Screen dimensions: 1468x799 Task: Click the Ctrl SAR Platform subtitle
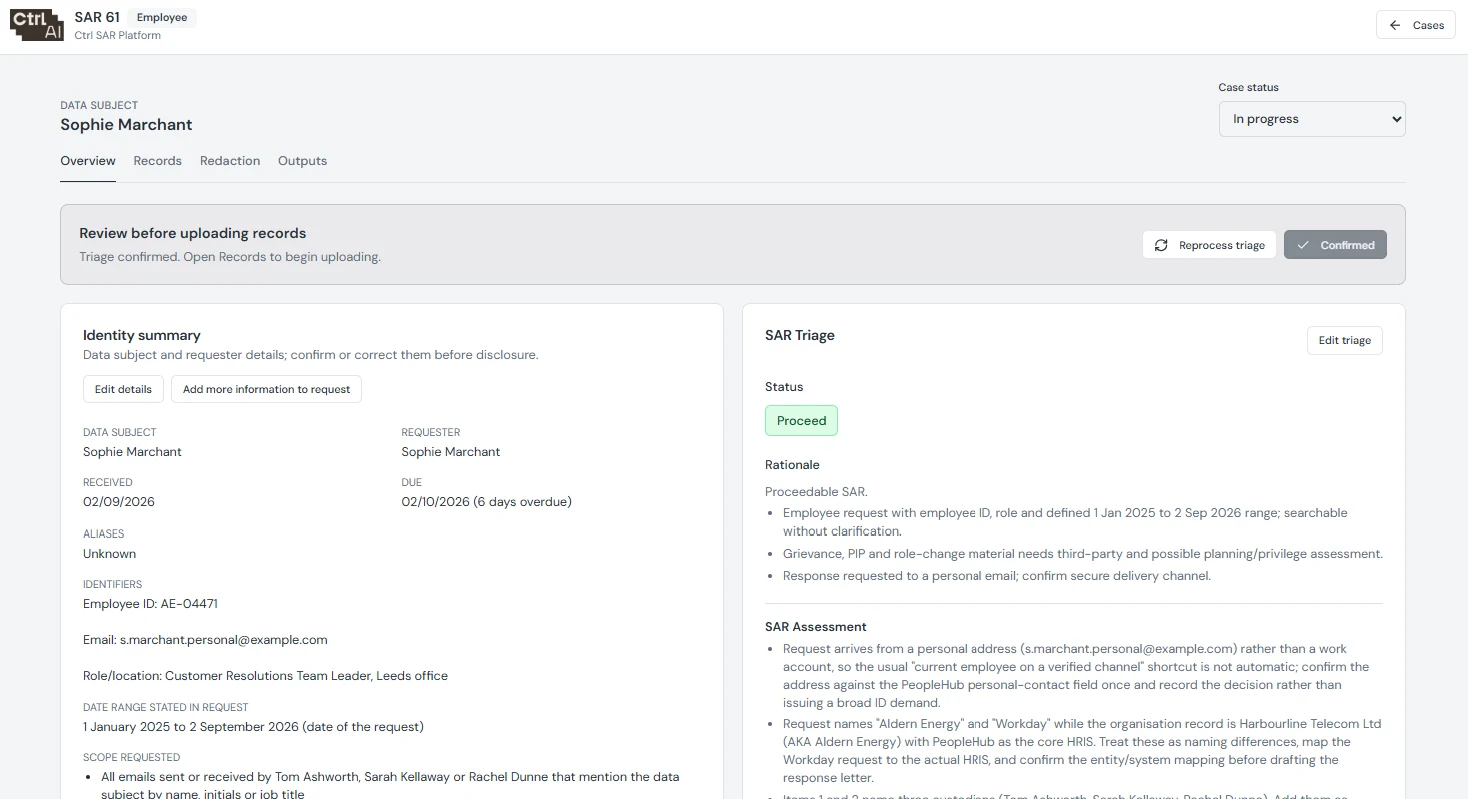tap(118, 35)
